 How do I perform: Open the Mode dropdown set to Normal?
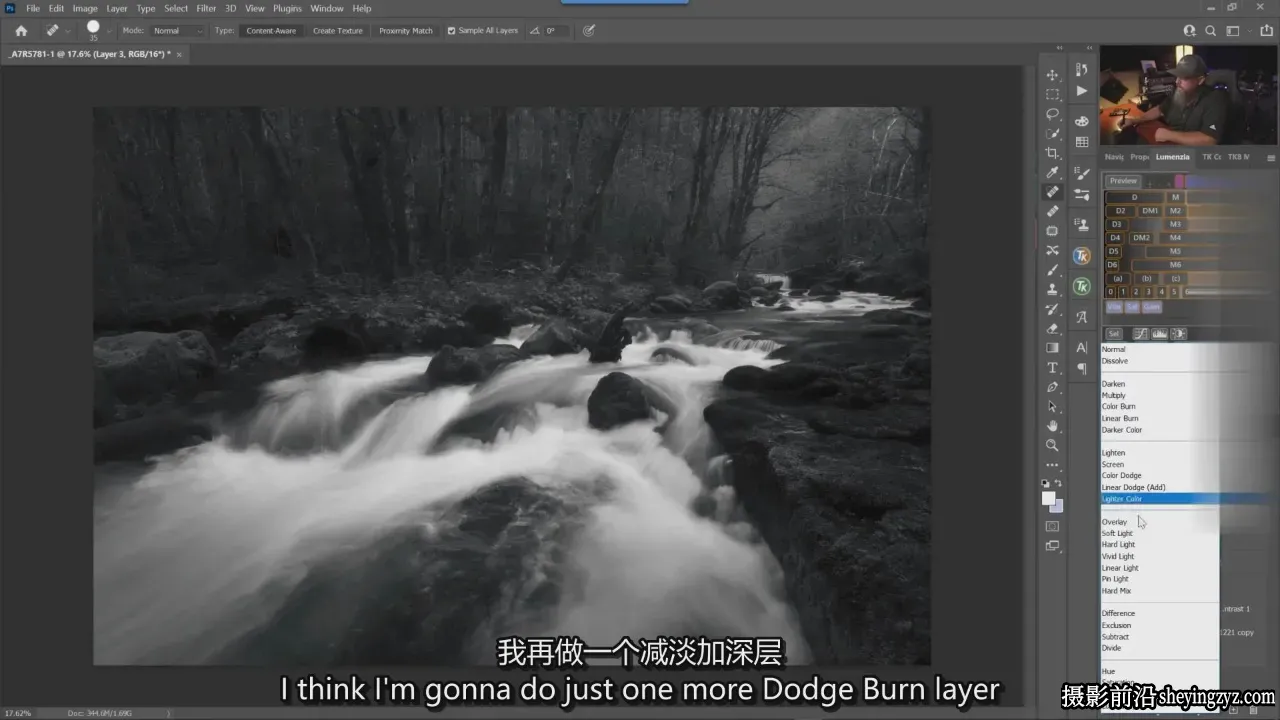[177, 31]
